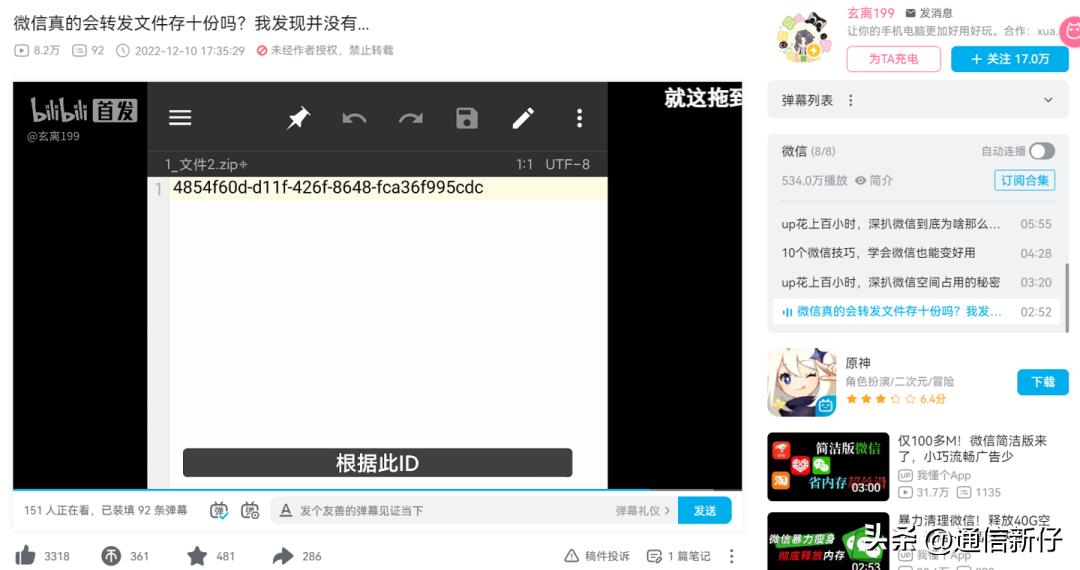
Task: Click the pin icon in editor toolbar
Action: [x=299, y=118]
